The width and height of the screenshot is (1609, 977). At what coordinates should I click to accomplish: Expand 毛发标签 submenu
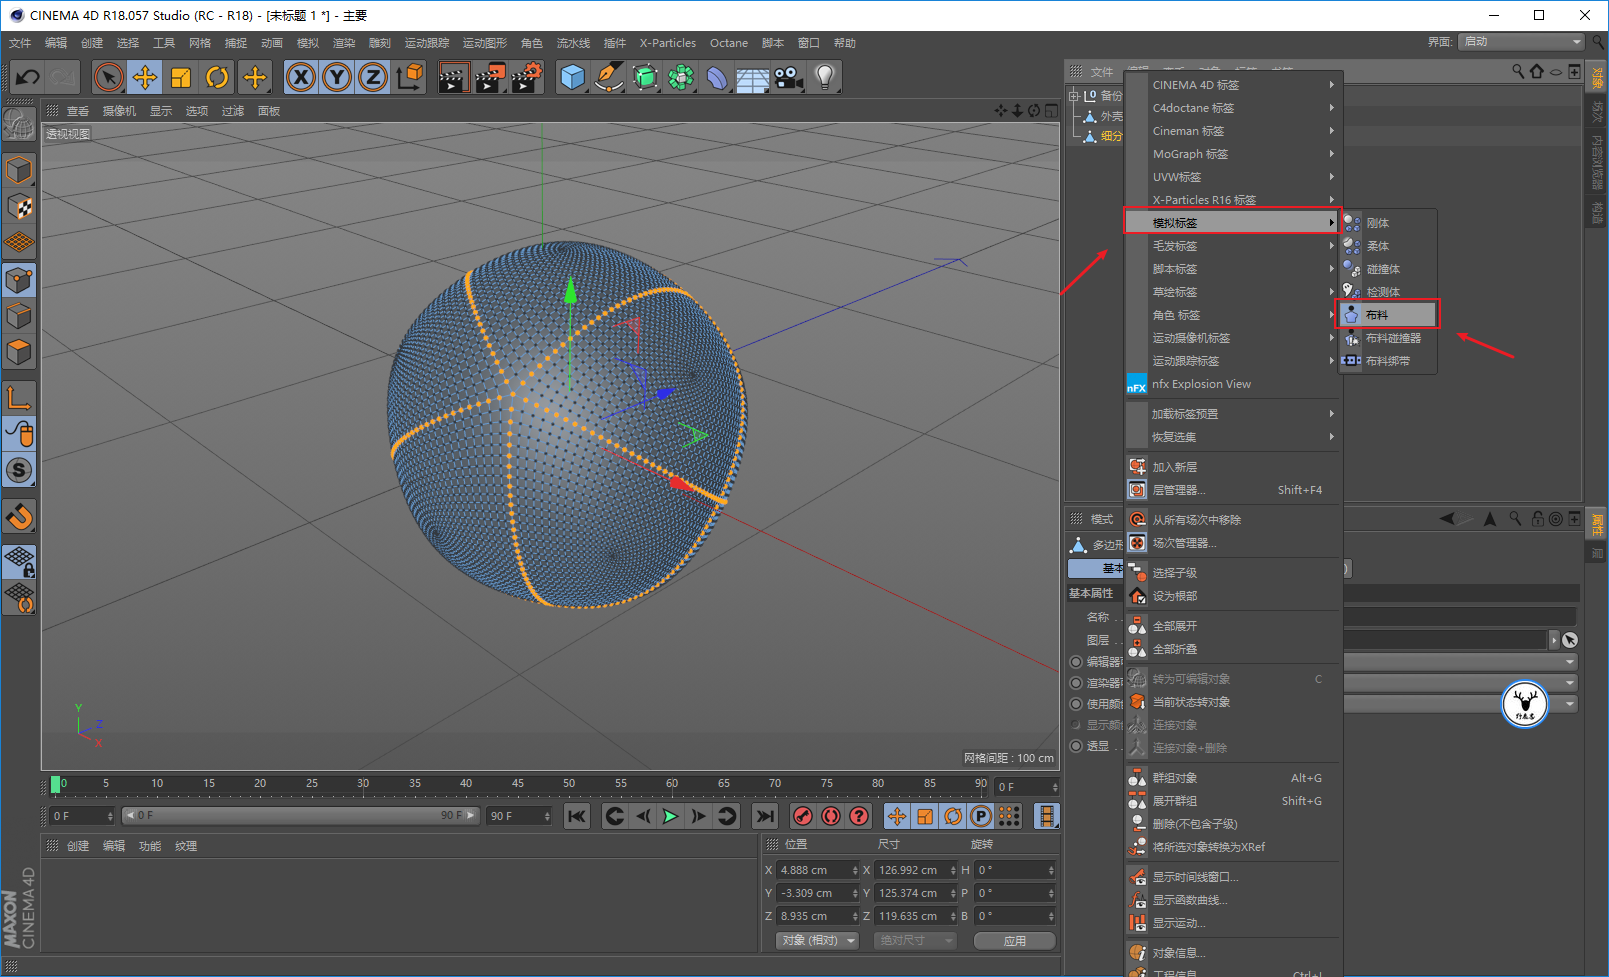(1233, 246)
